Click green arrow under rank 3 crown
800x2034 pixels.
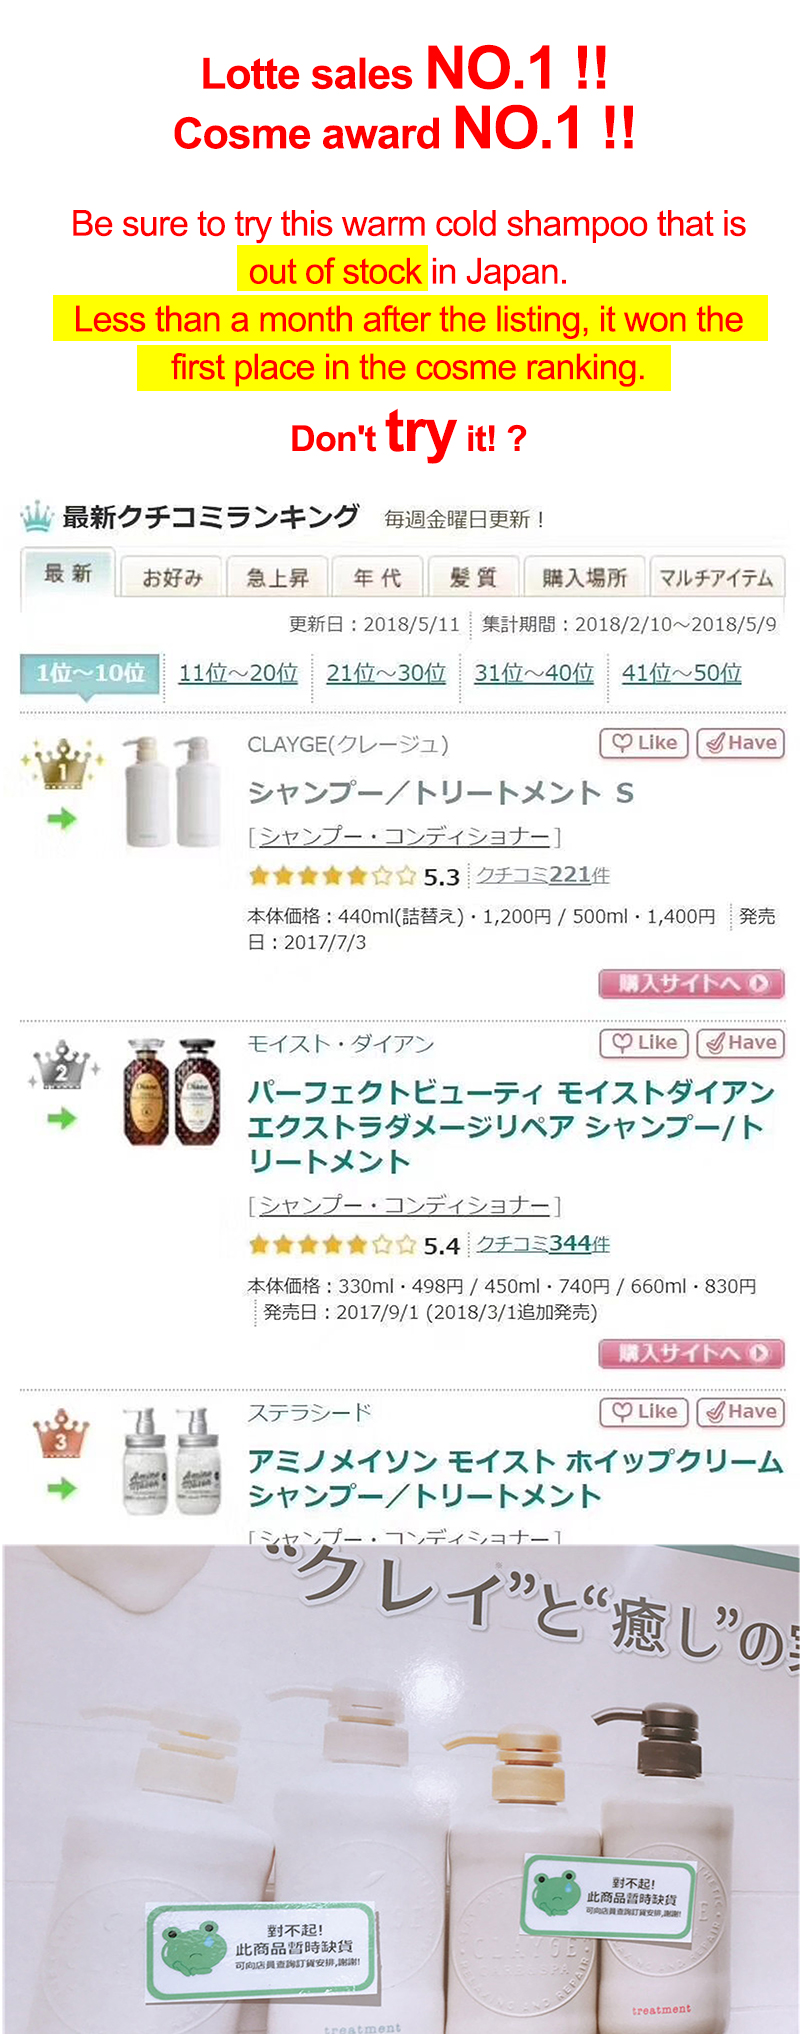pos(62,1488)
